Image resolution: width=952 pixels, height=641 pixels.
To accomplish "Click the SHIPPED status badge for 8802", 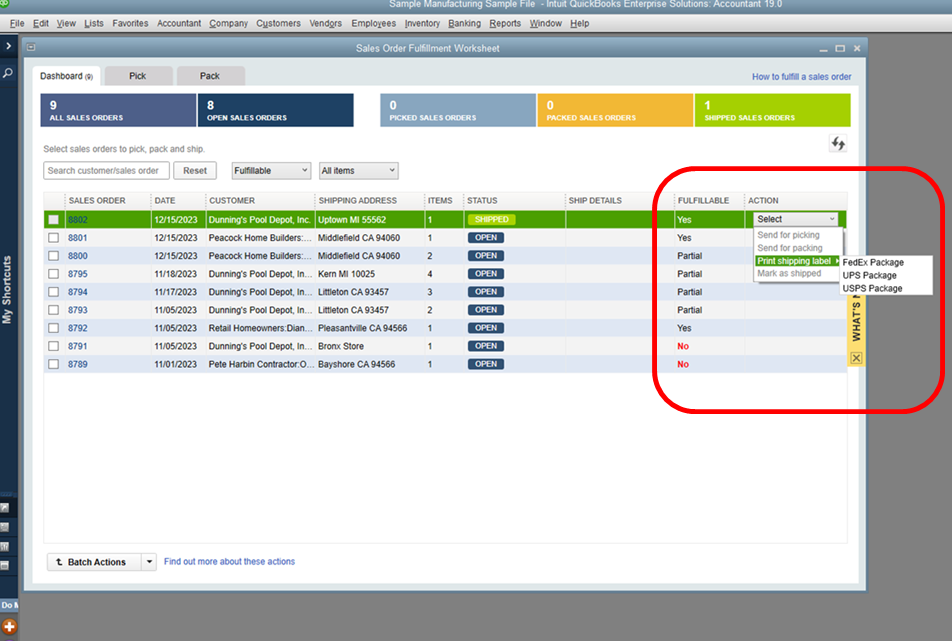I will coord(491,220).
